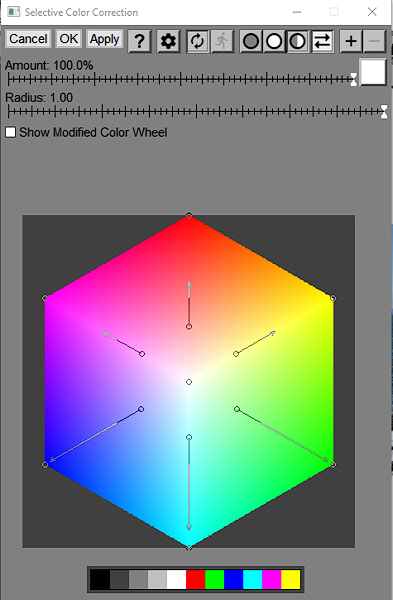Click the green vertex point of hexagon

pyautogui.click(x=333, y=465)
